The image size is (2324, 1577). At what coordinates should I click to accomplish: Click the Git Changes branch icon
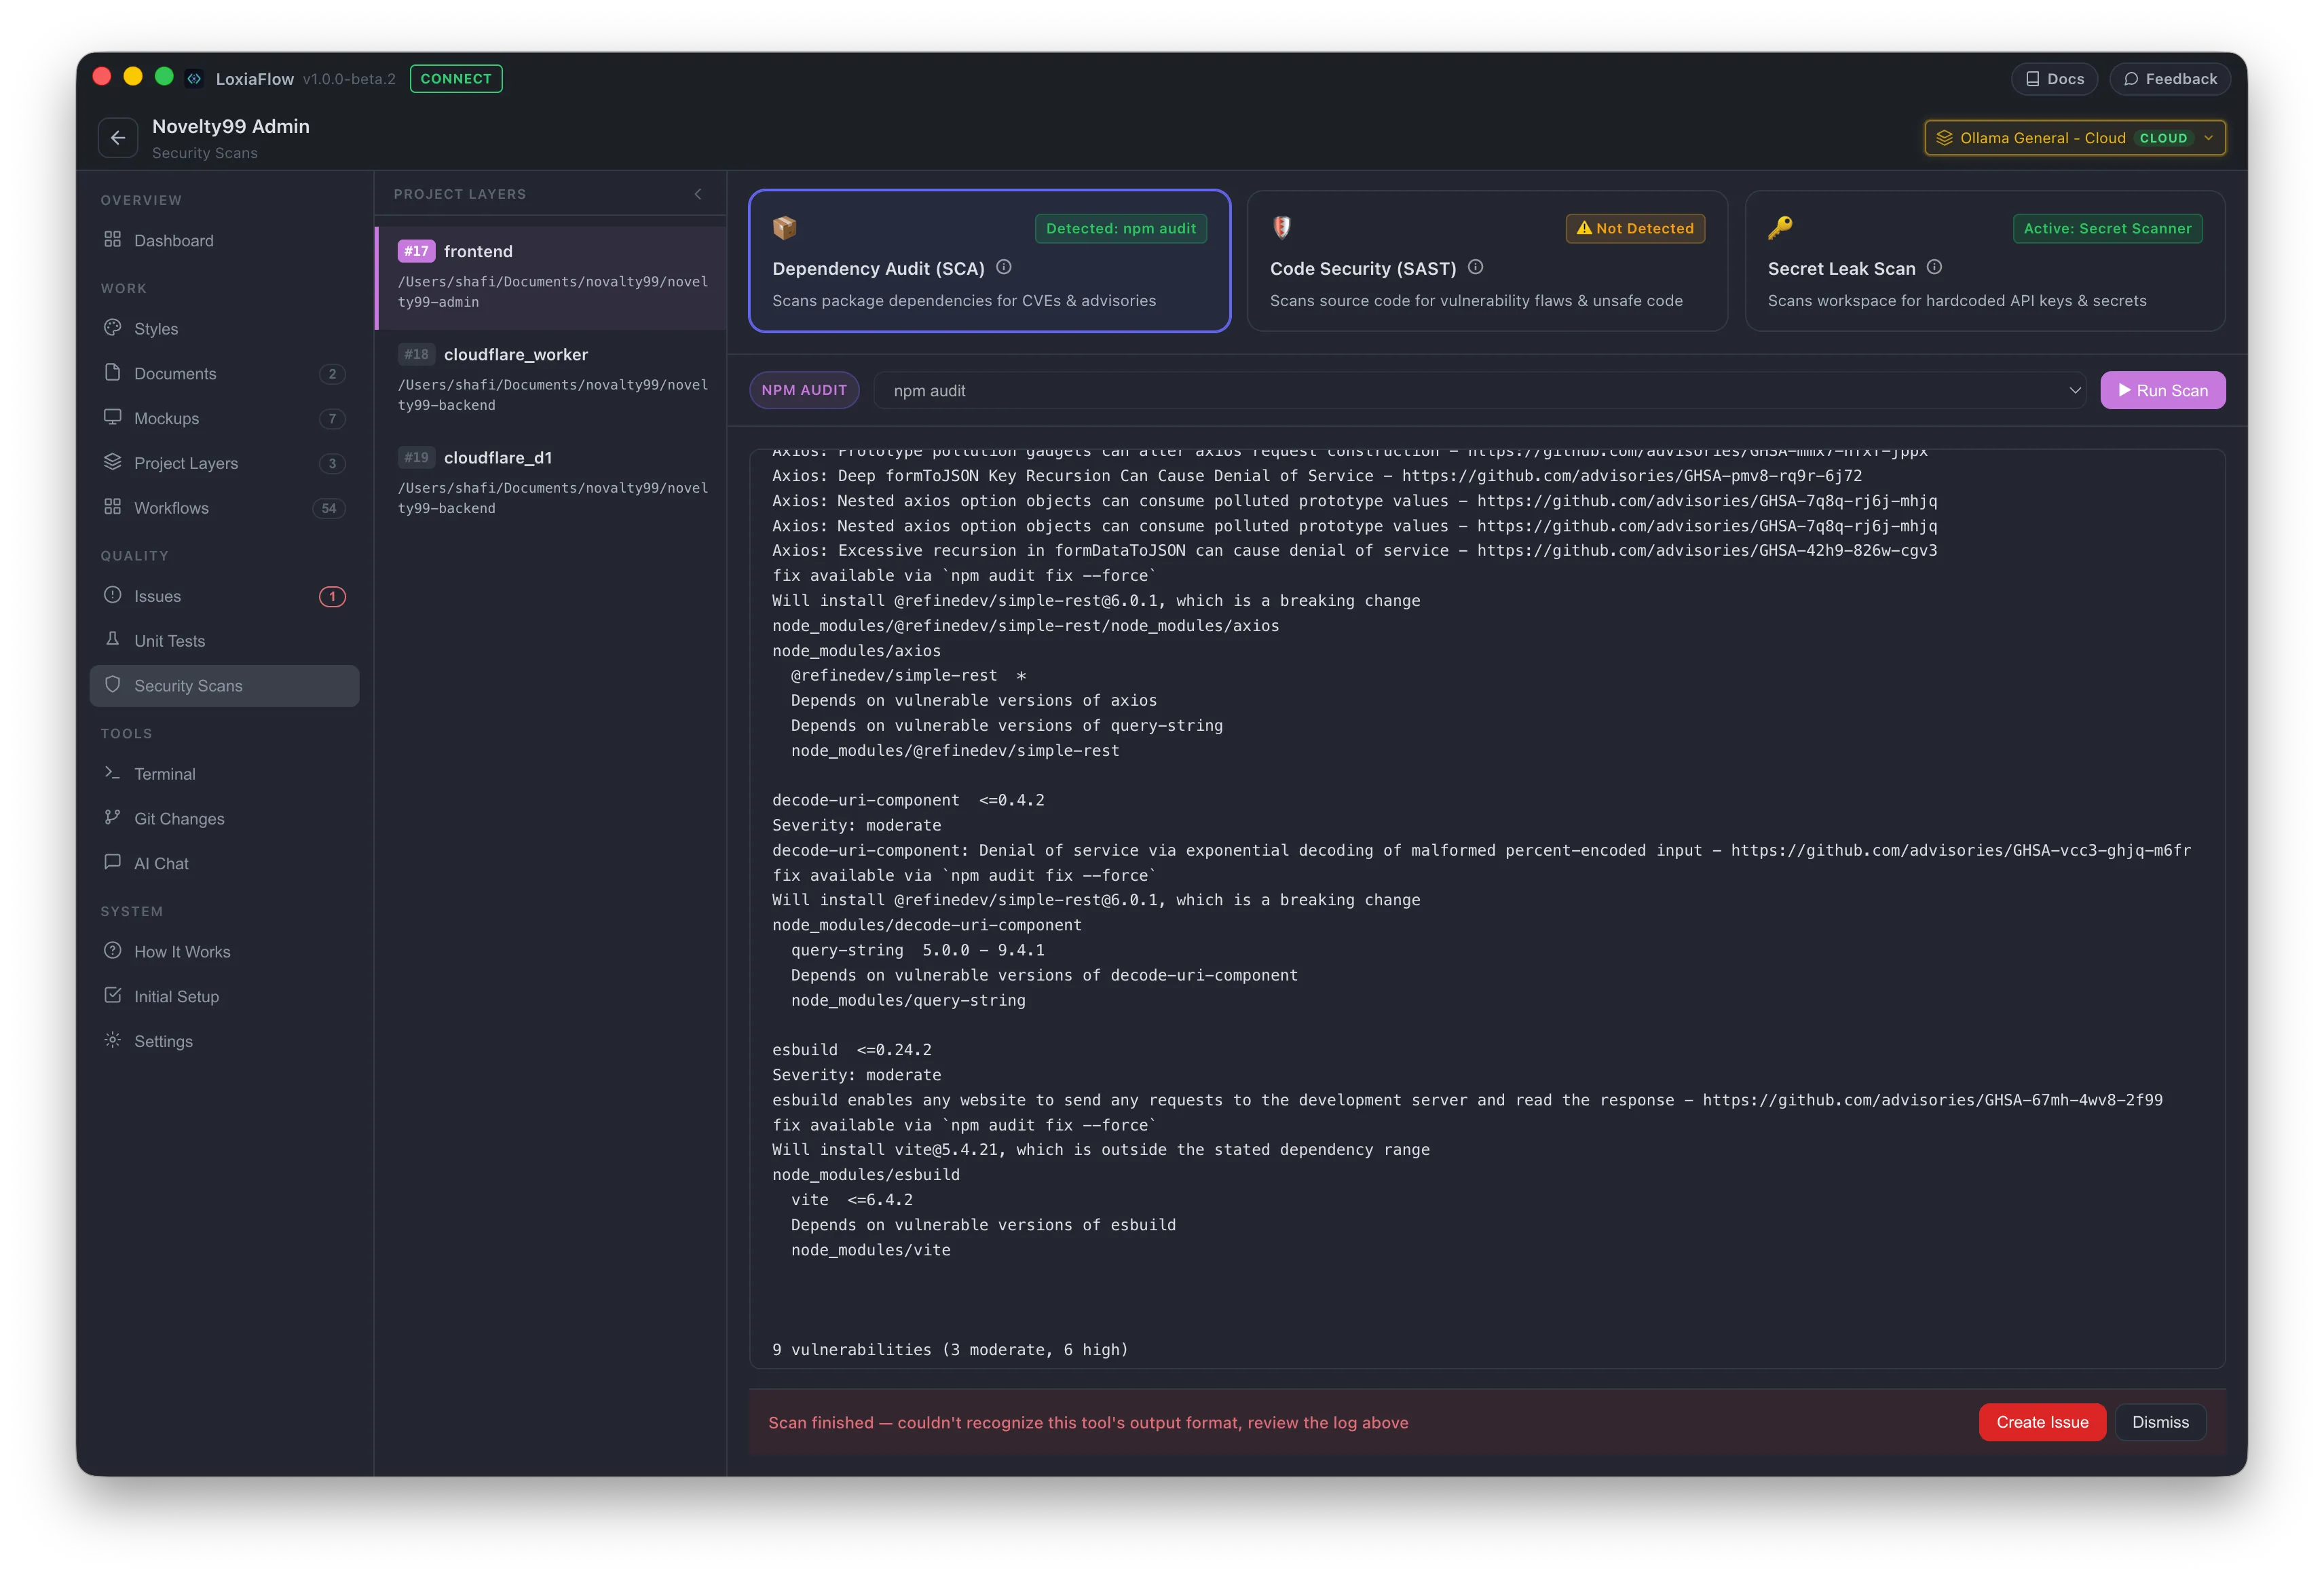pyautogui.click(x=113, y=817)
